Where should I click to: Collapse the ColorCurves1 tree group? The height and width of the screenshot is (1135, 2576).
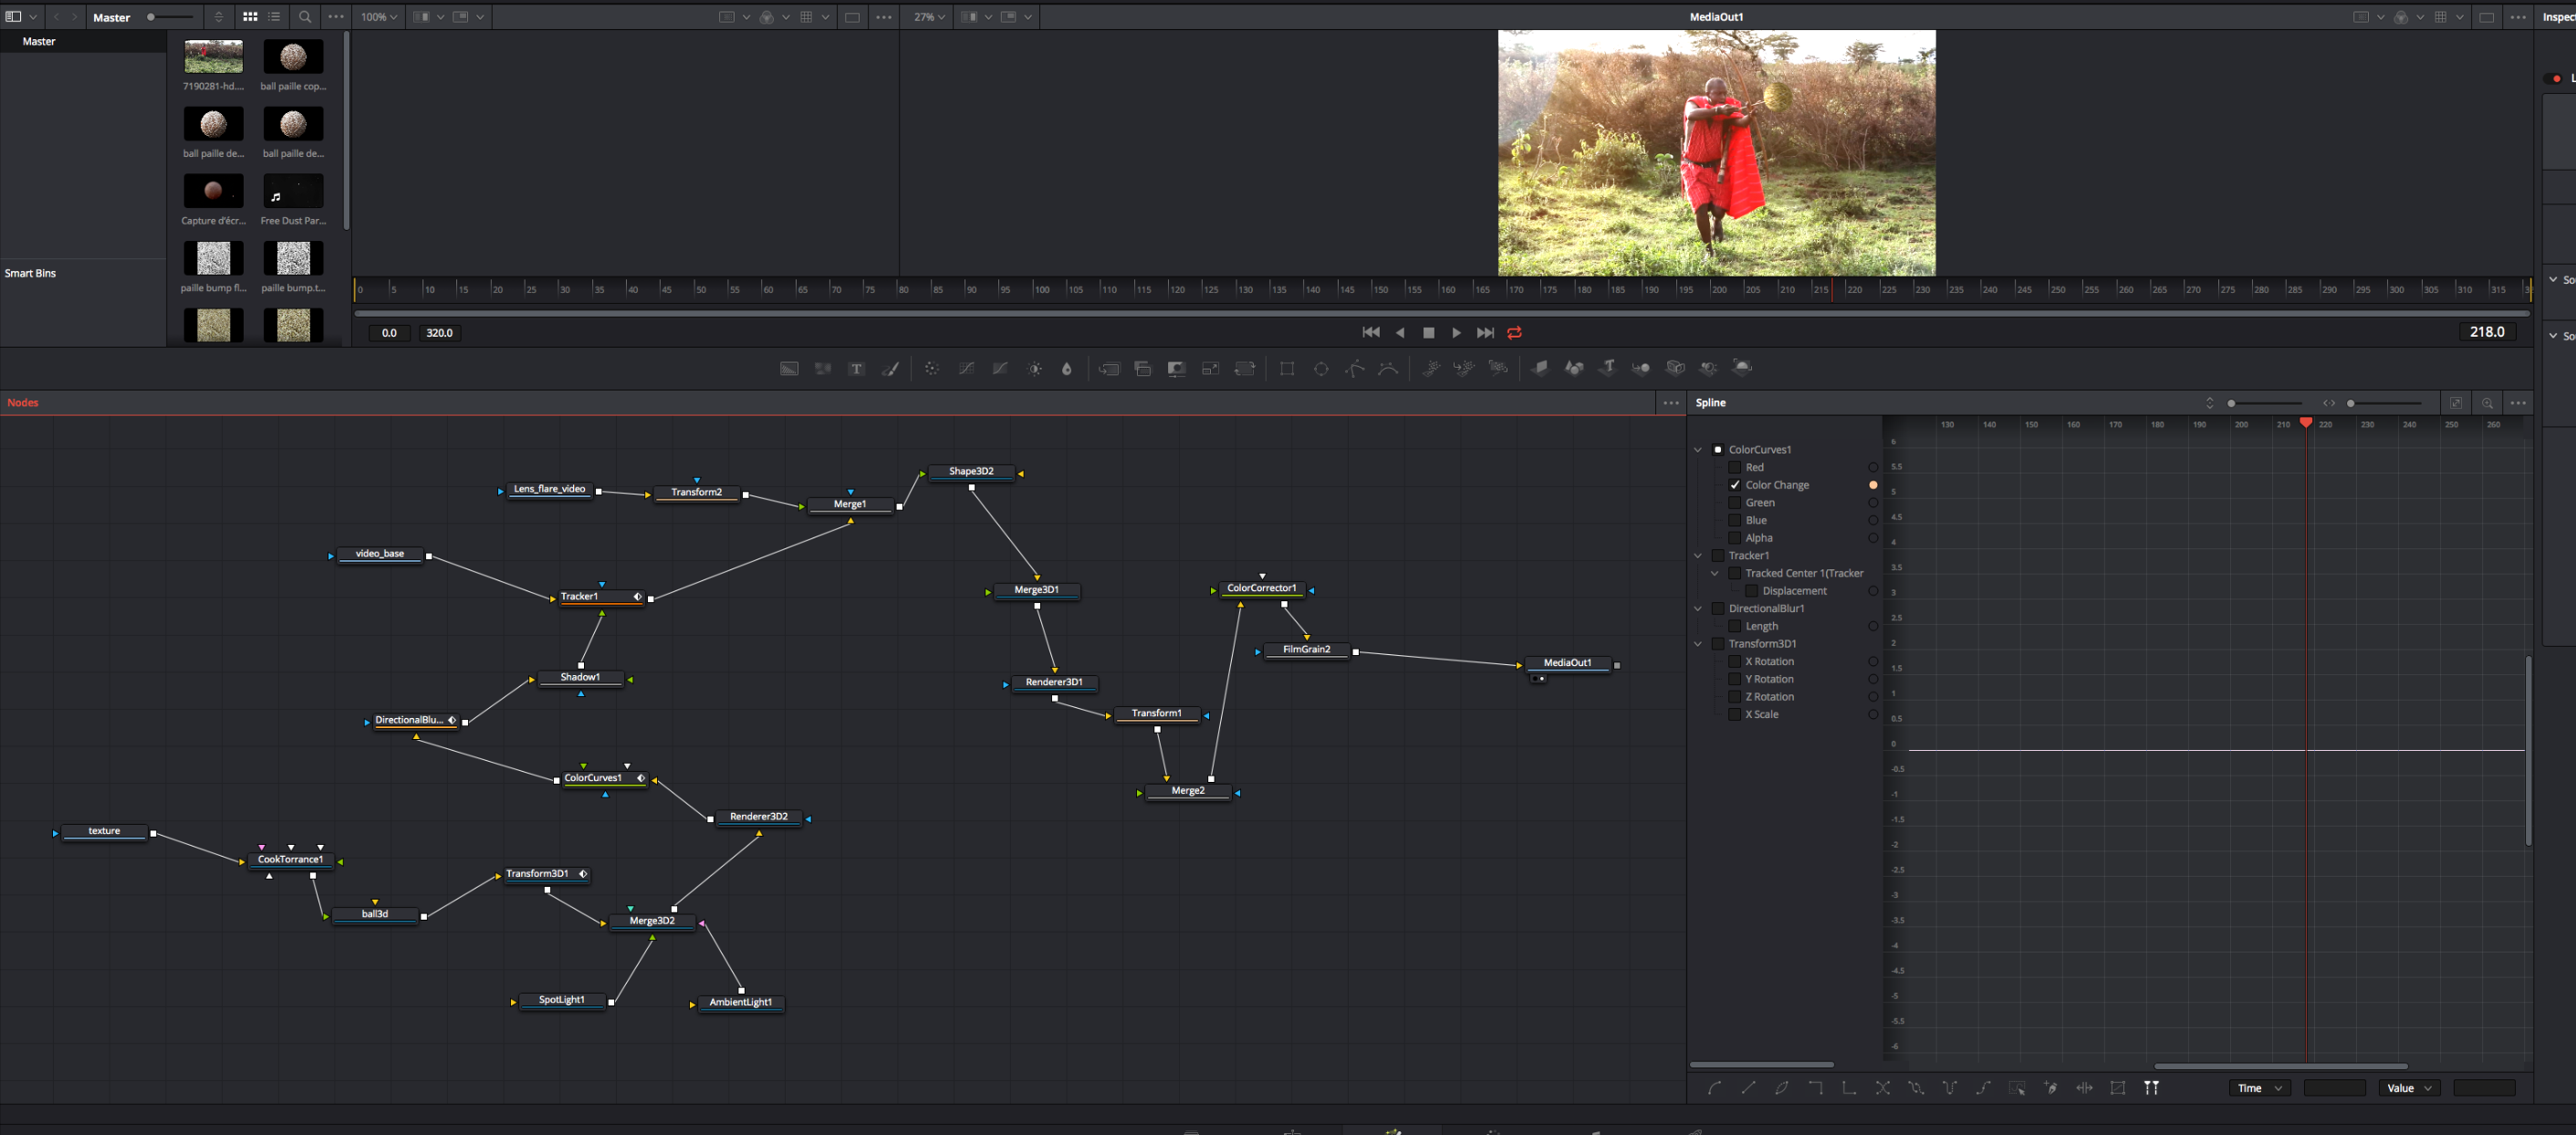coord(1698,450)
